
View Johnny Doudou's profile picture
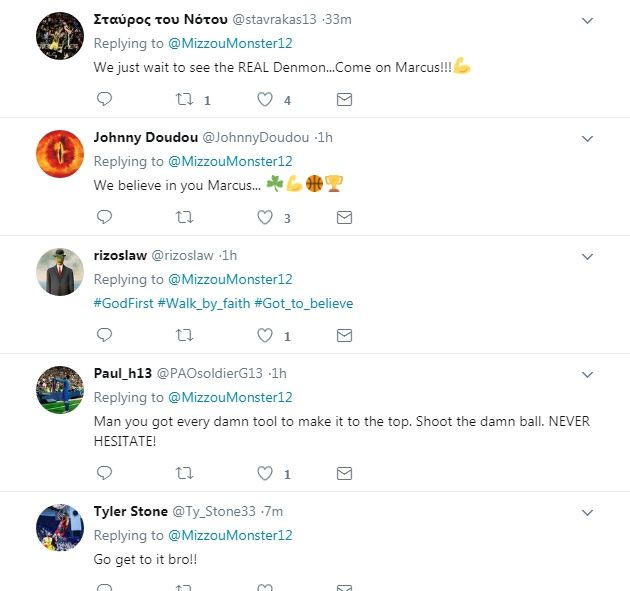pyautogui.click(x=60, y=154)
